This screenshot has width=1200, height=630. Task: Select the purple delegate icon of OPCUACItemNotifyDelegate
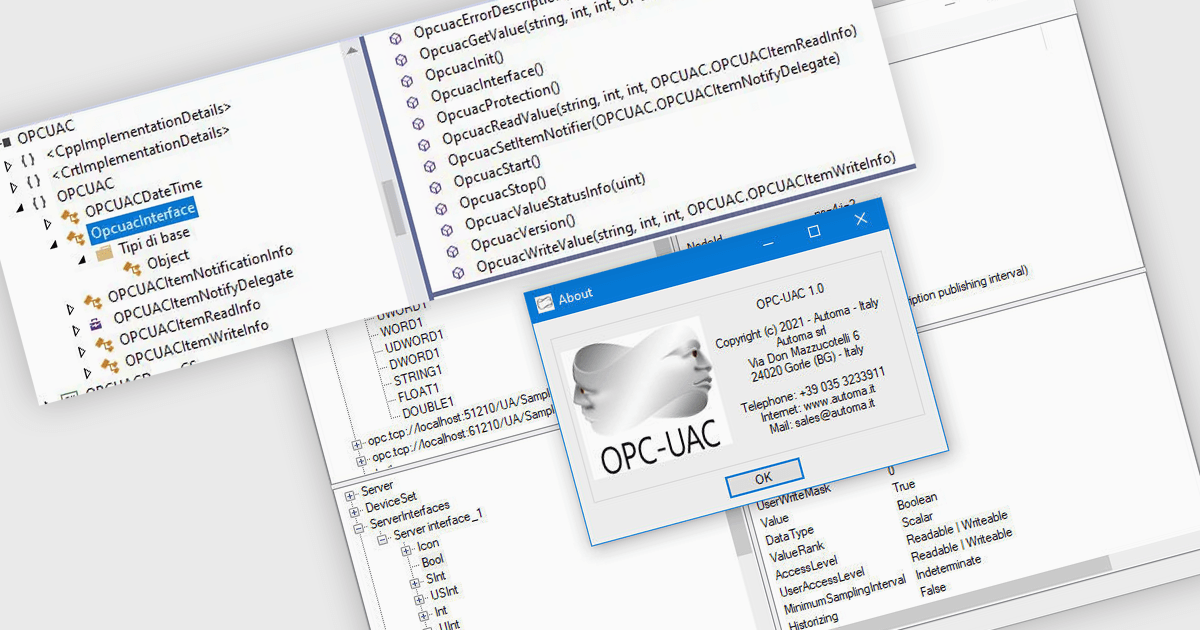click(x=96, y=322)
